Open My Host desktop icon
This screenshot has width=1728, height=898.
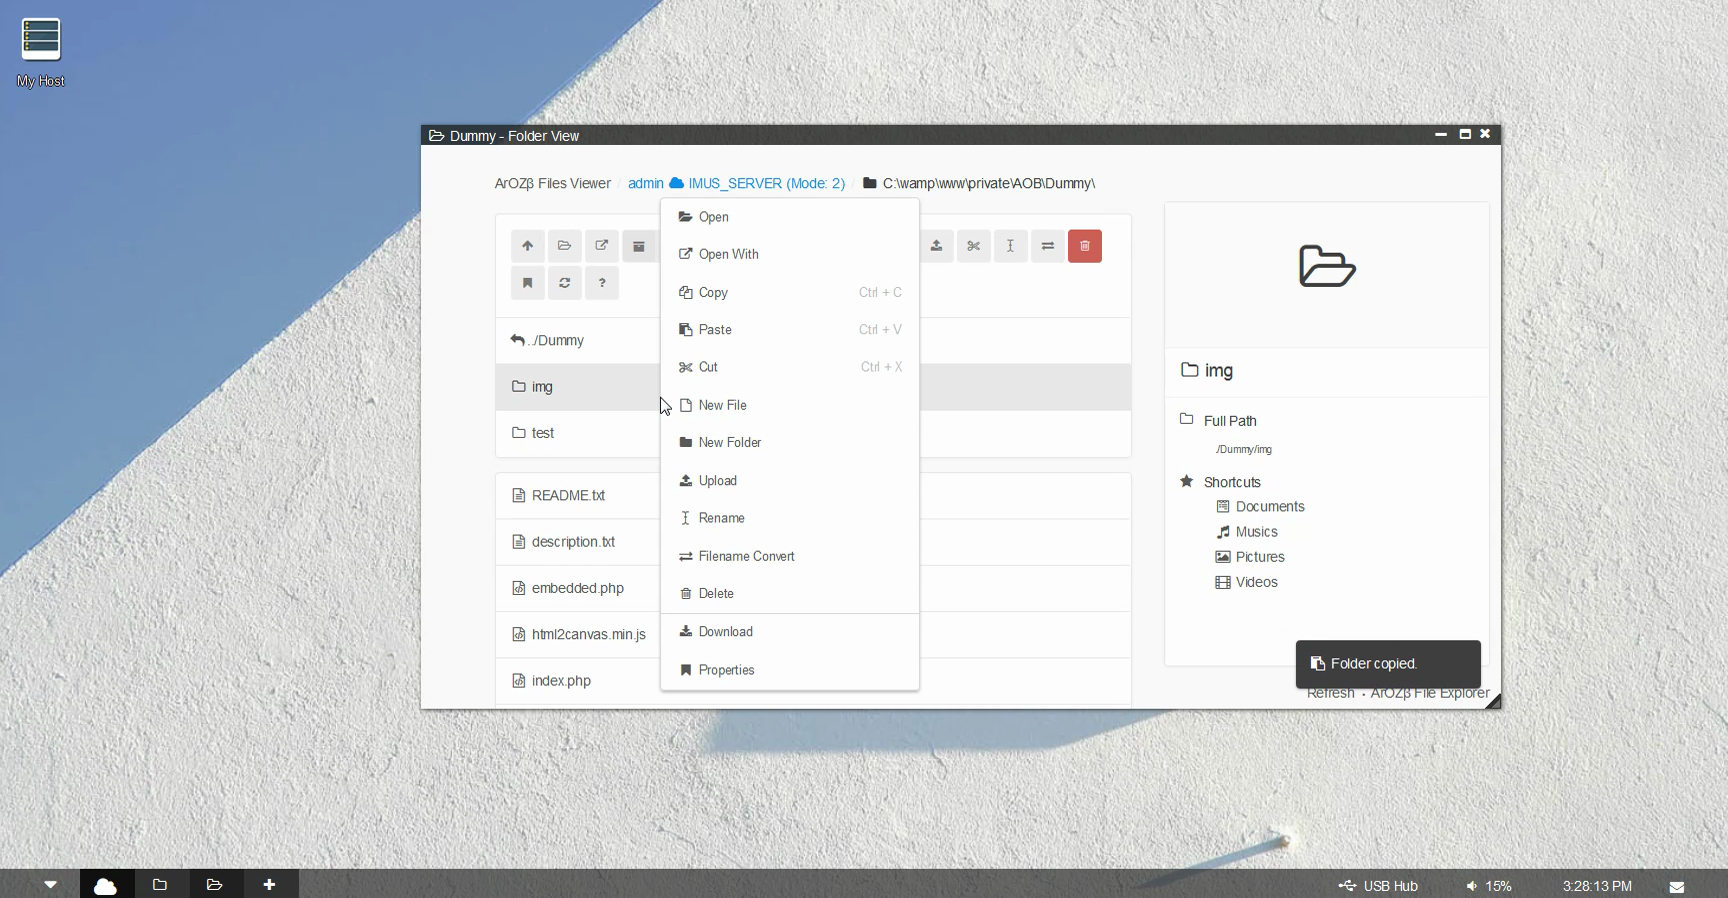click(41, 52)
